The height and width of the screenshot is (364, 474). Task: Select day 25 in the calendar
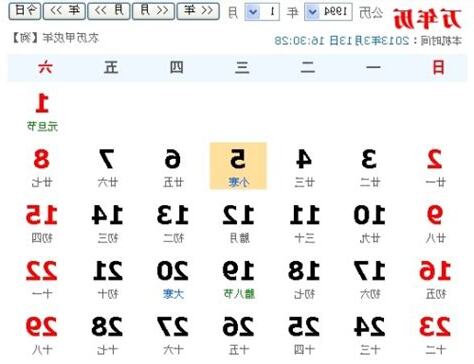(304, 335)
